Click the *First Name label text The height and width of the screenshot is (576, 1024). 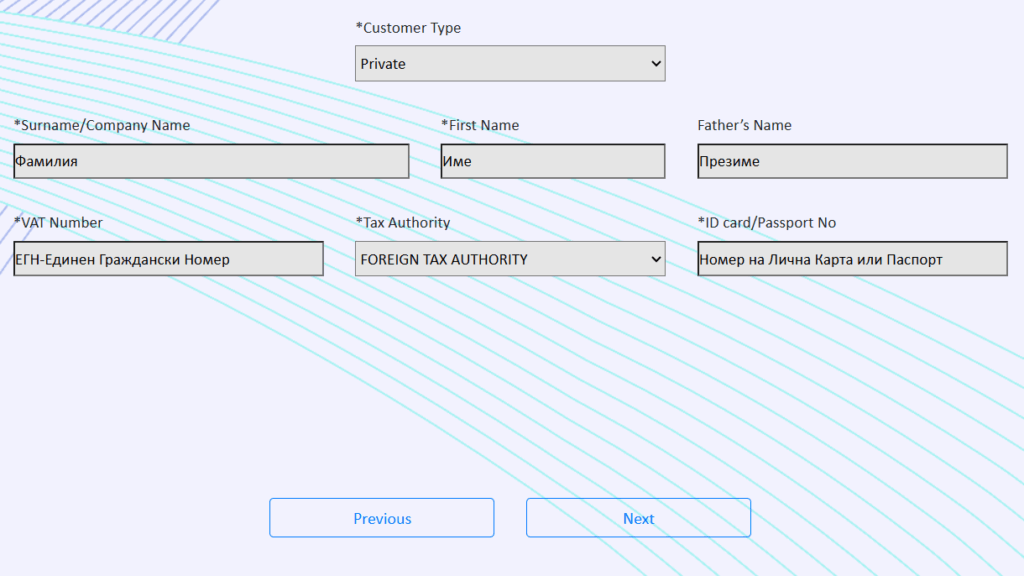point(480,125)
